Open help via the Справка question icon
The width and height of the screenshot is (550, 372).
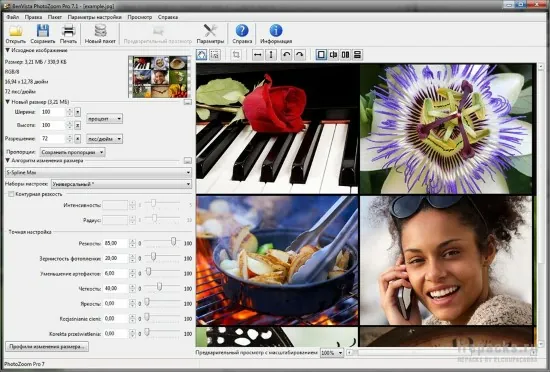pyautogui.click(x=242, y=34)
